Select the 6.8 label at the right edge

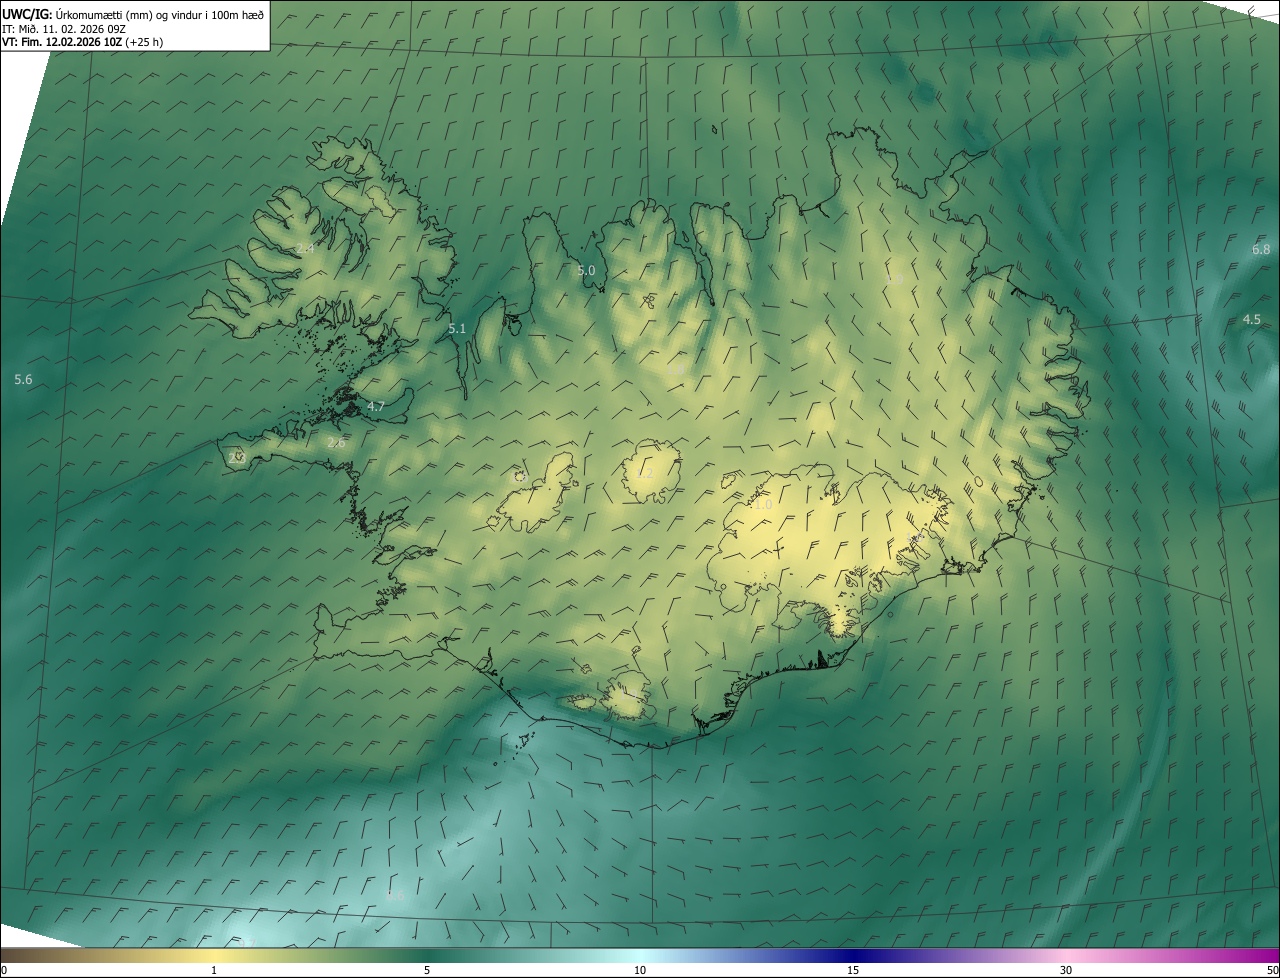click(1261, 249)
